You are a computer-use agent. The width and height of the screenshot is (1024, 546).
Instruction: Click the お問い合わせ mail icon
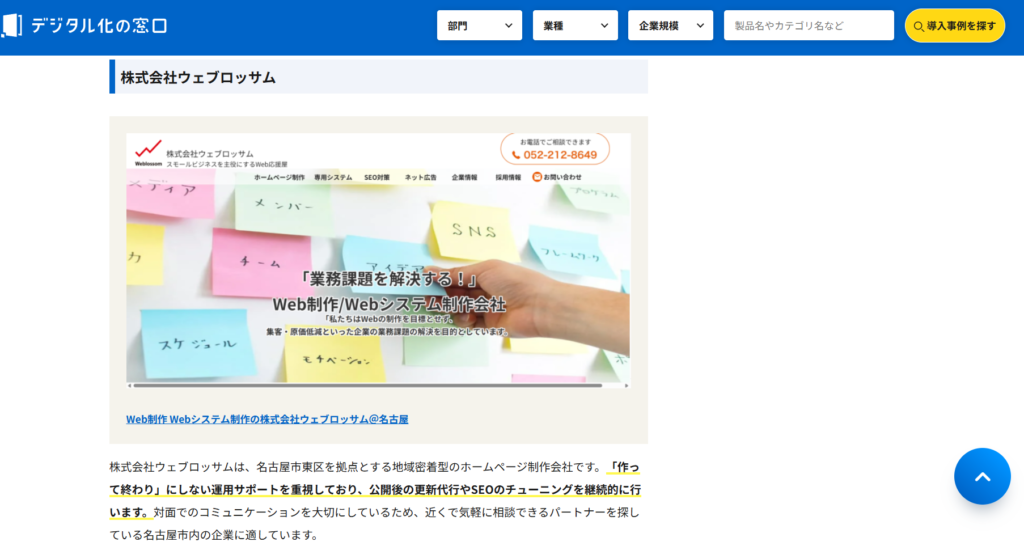click(537, 176)
